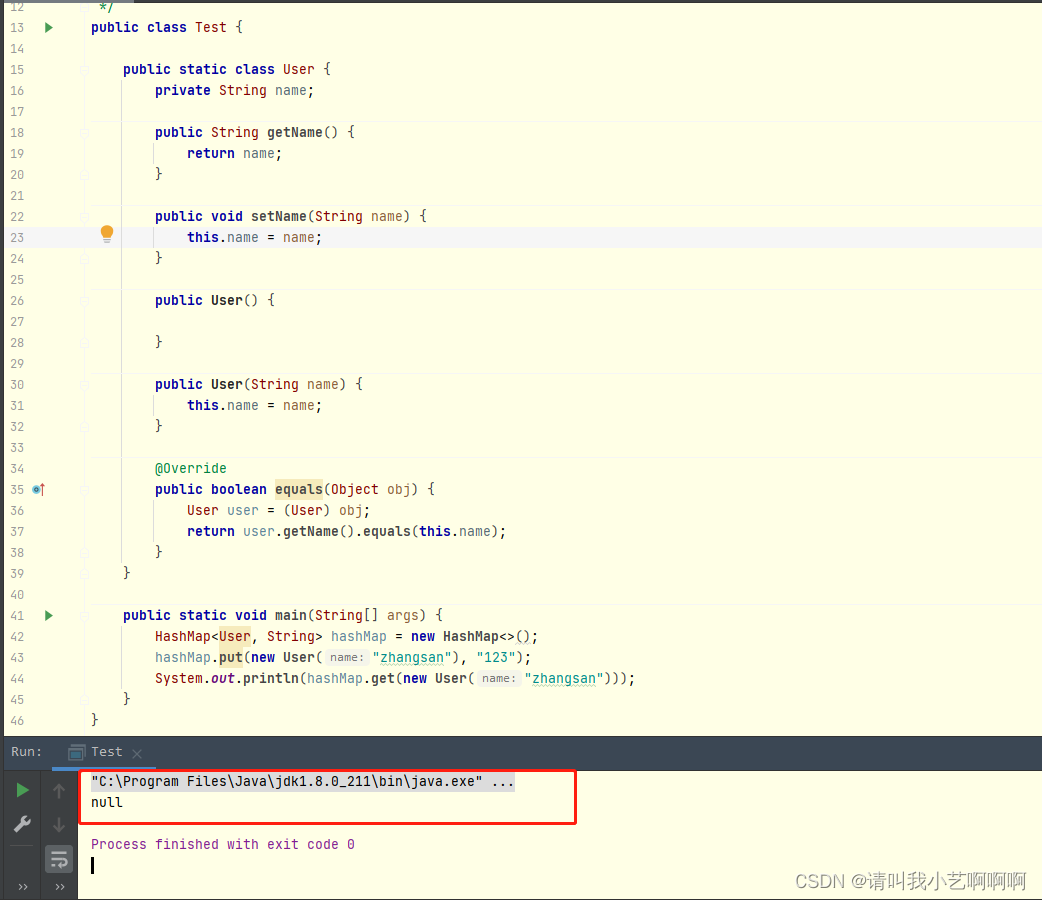This screenshot has height=900, width=1042.
Task: Open hidden toolbar actions via chevron arrows
Action: coord(22,886)
